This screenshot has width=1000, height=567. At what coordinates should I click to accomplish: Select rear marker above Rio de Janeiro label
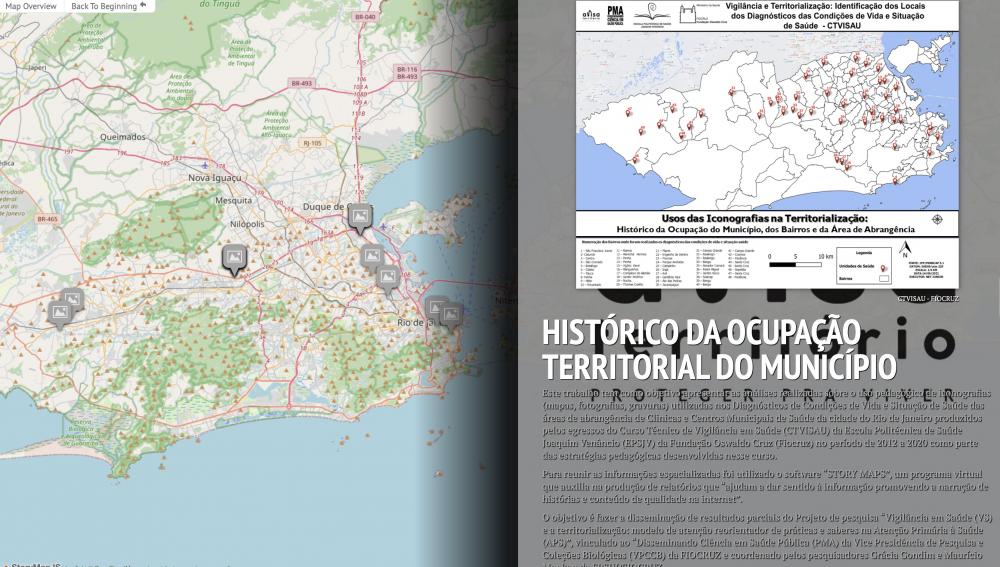click(436, 308)
